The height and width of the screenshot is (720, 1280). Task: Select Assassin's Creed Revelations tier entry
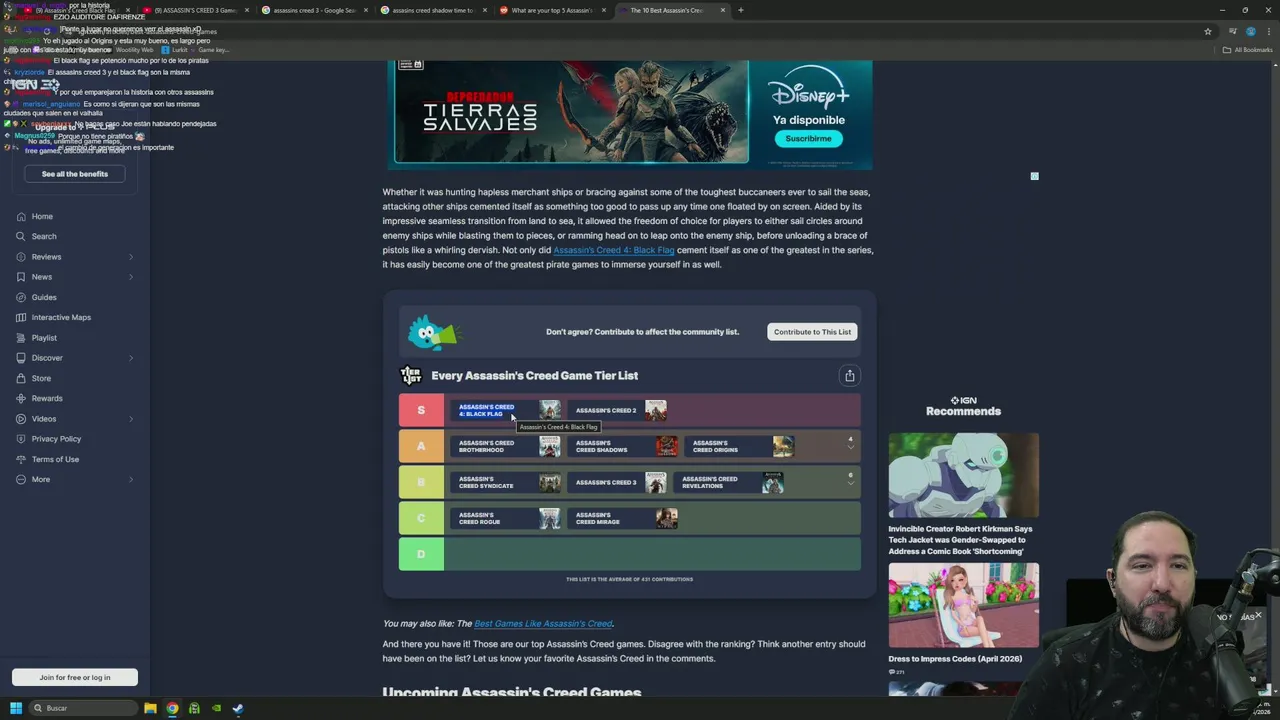731,482
